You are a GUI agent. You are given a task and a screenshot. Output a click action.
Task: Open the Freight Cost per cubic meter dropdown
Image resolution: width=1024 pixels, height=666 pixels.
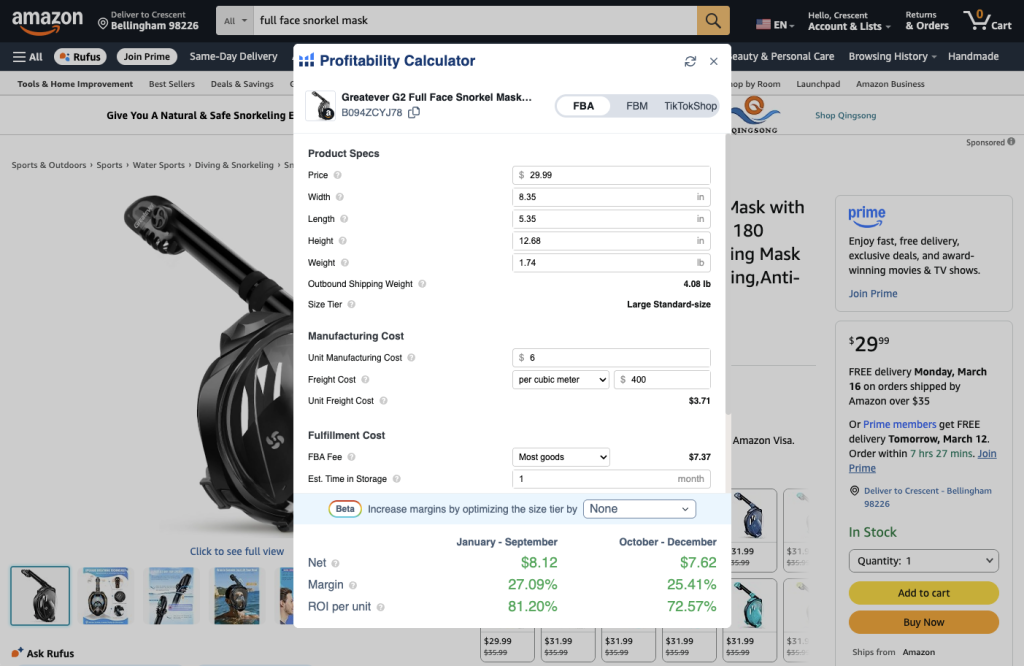[x=560, y=380]
